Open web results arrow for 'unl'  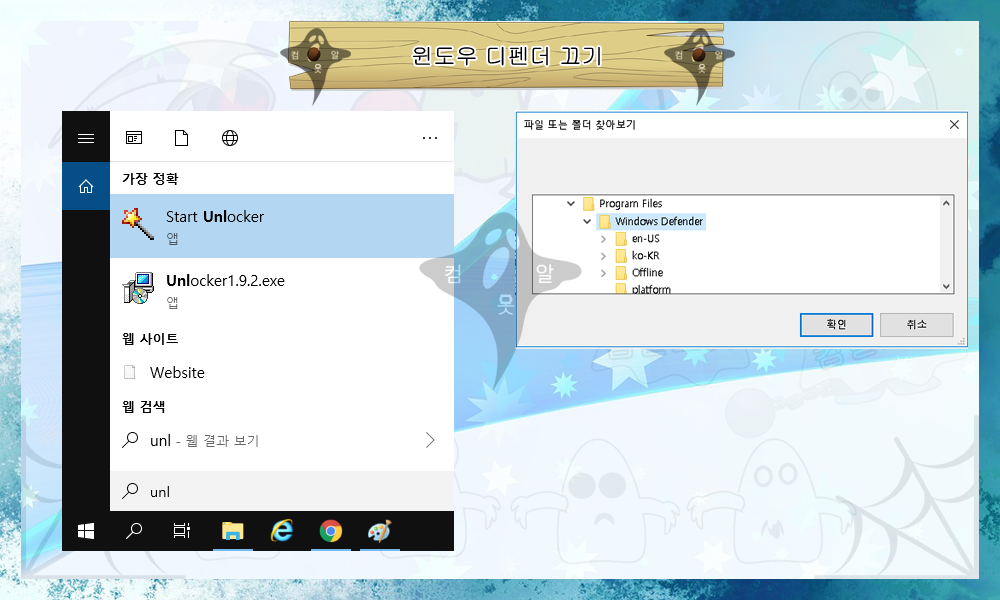[x=430, y=440]
